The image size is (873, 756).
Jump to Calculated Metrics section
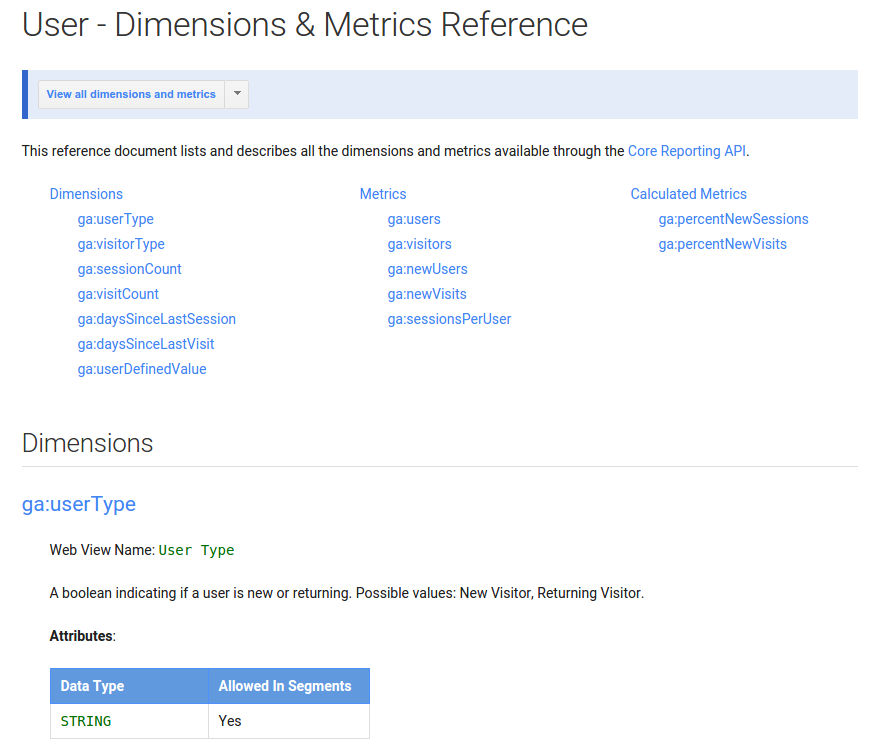pos(688,194)
